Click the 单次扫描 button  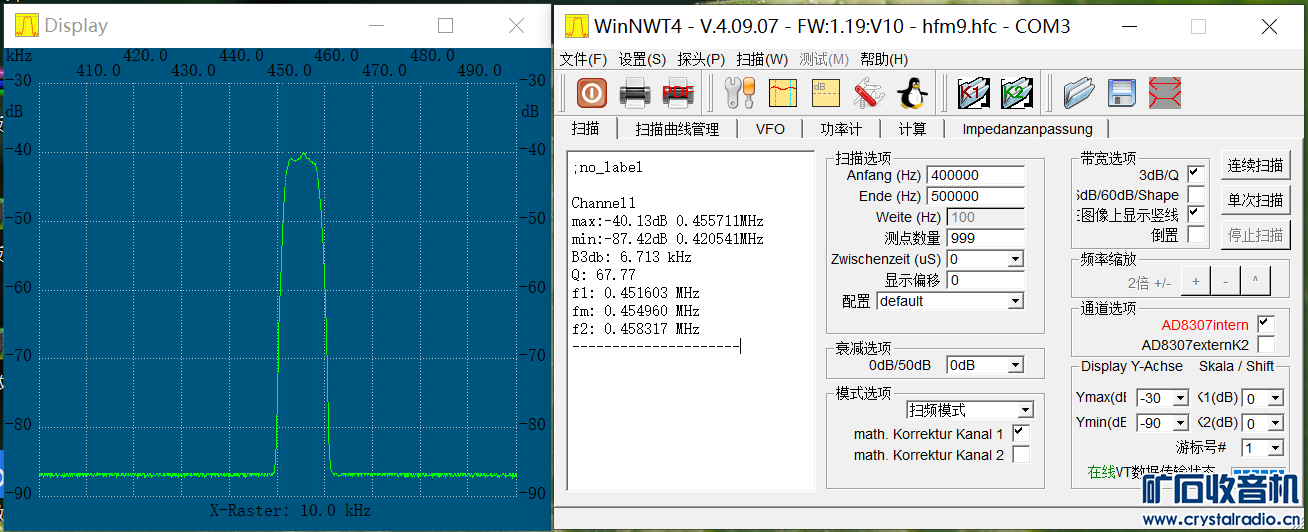[x=1255, y=200]
